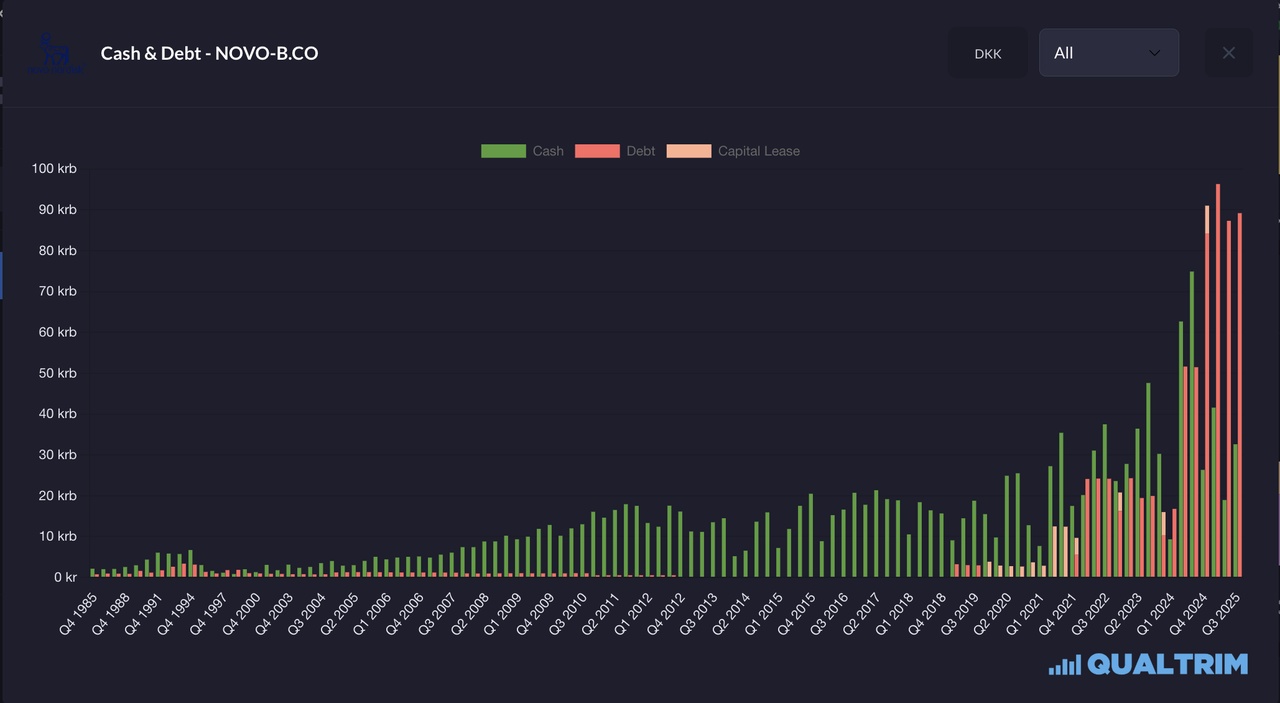The height and width of the screenshot is (703, 1280).
Task: Toggle the Capital Lease legend label
Action: coord(758,151)
